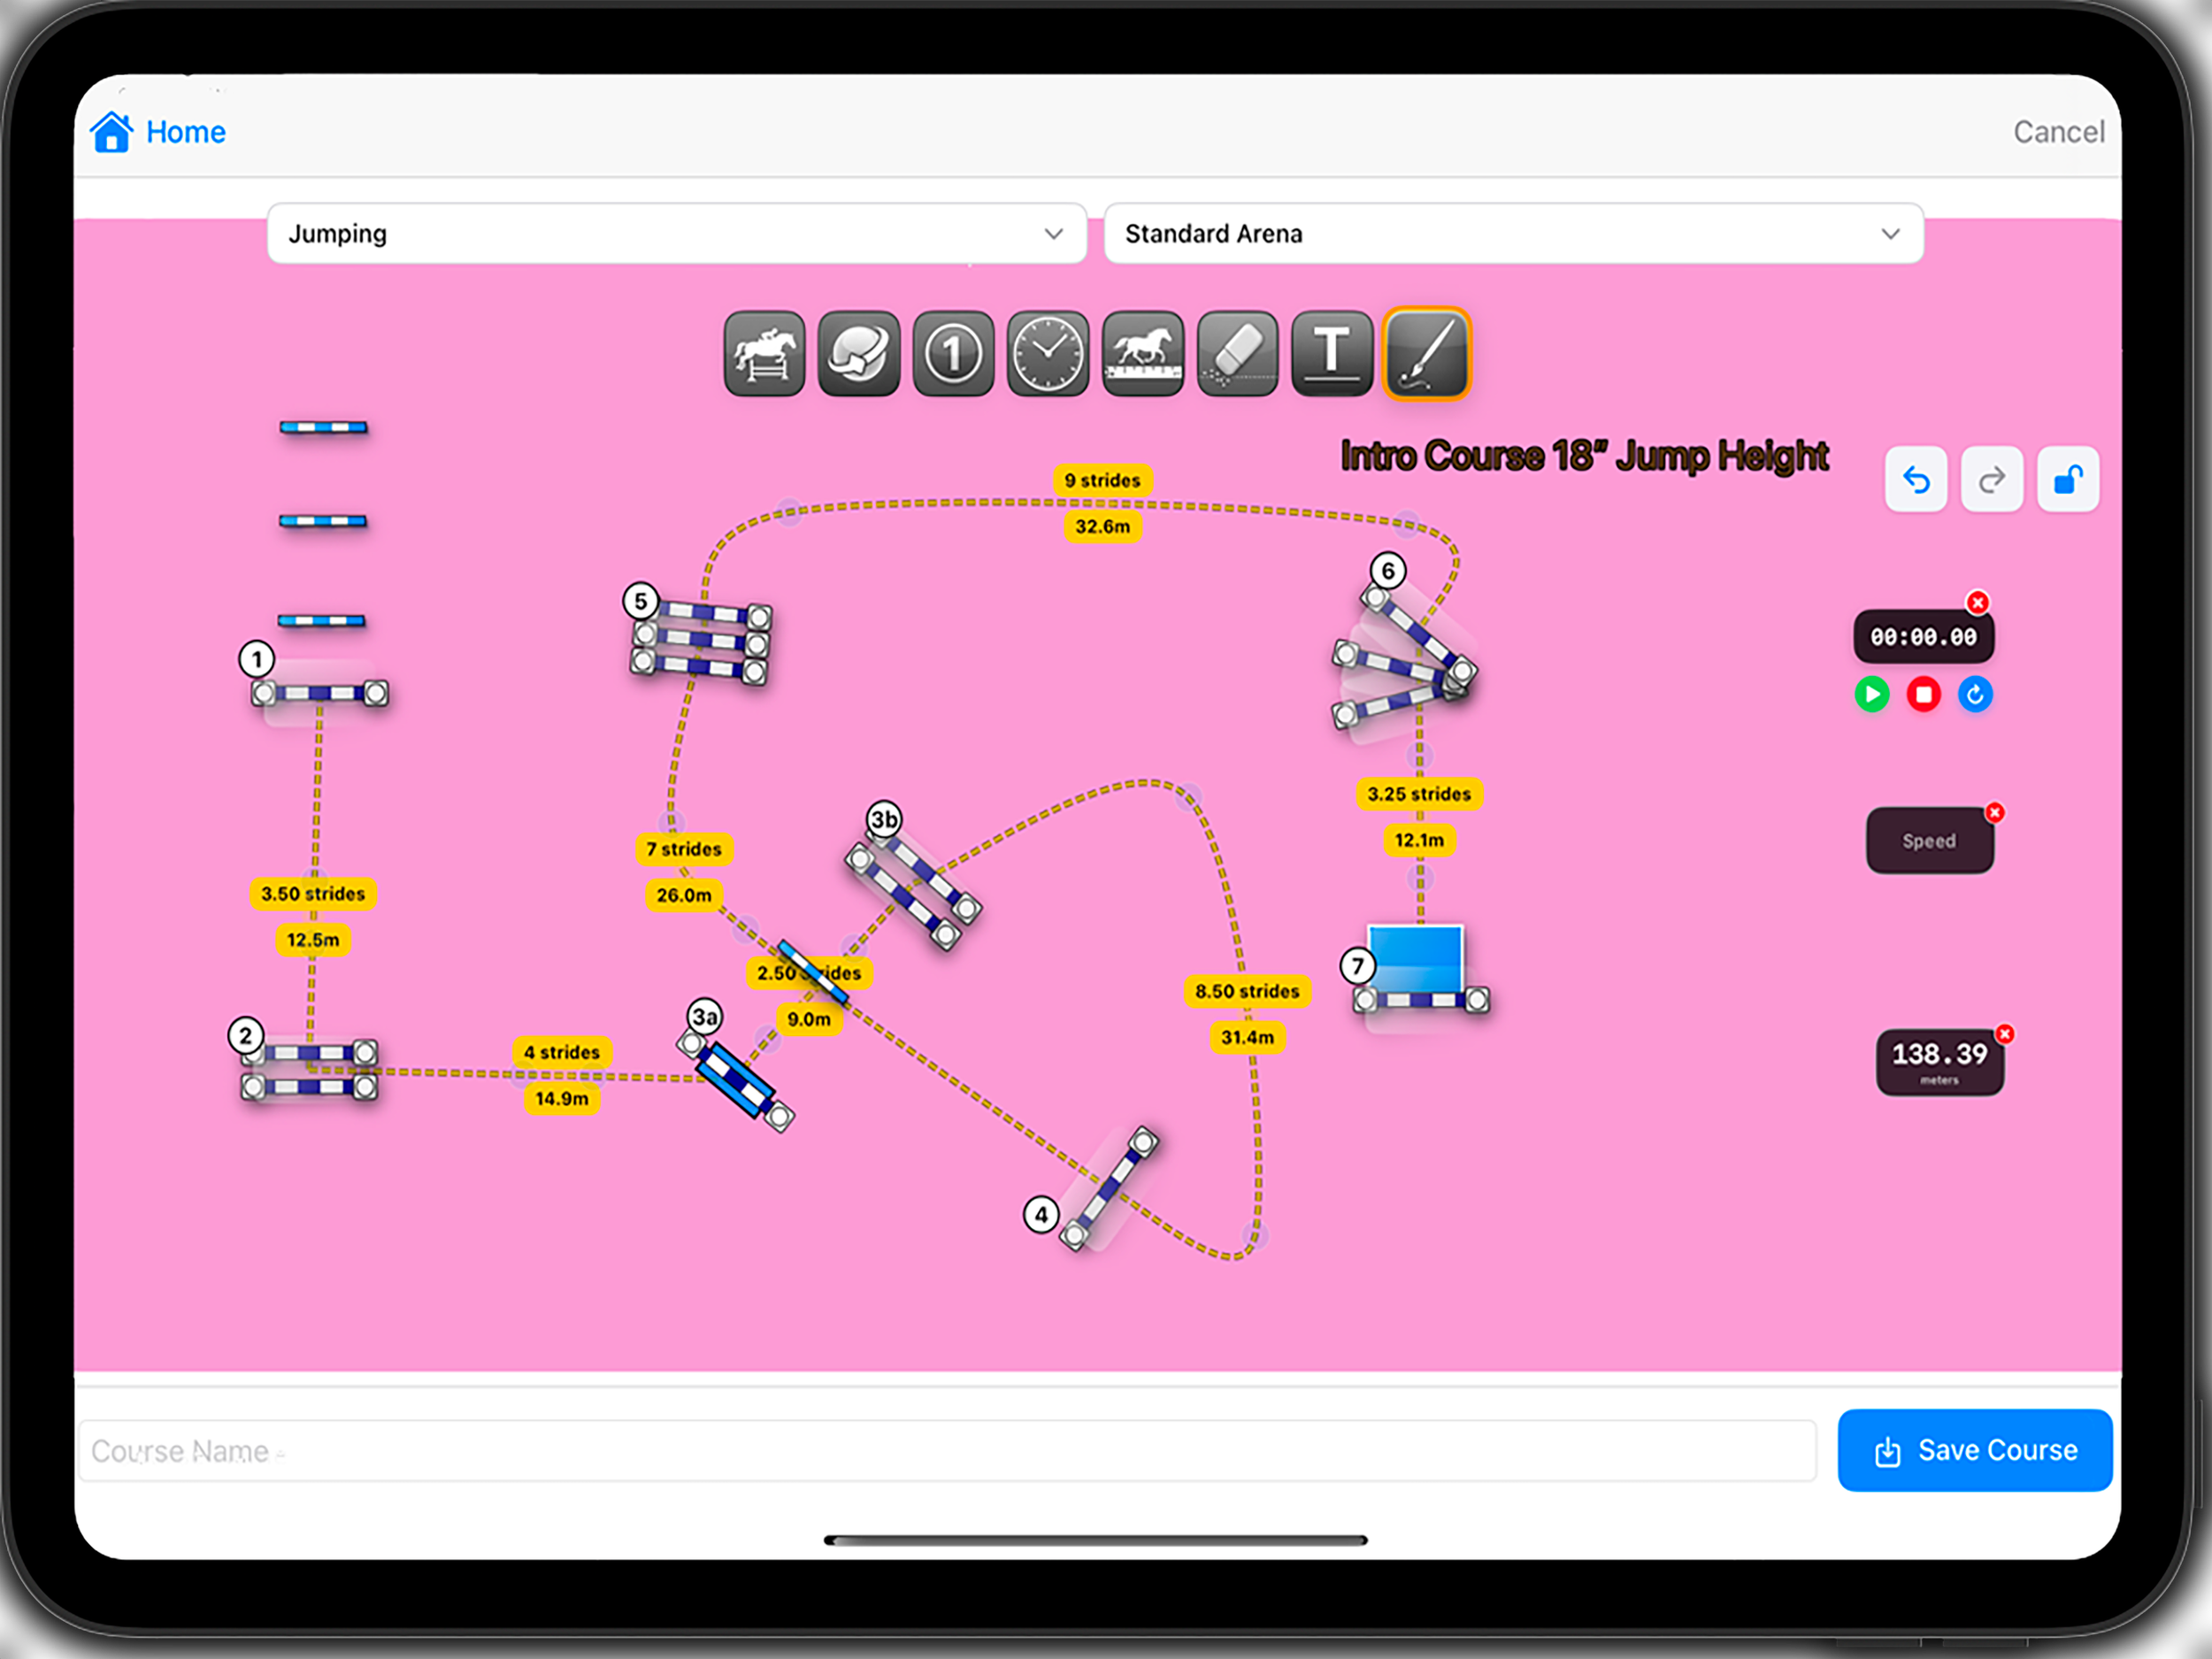Close the Speed widget with red X
Screen dimensions: 2212x1659
1994,813
